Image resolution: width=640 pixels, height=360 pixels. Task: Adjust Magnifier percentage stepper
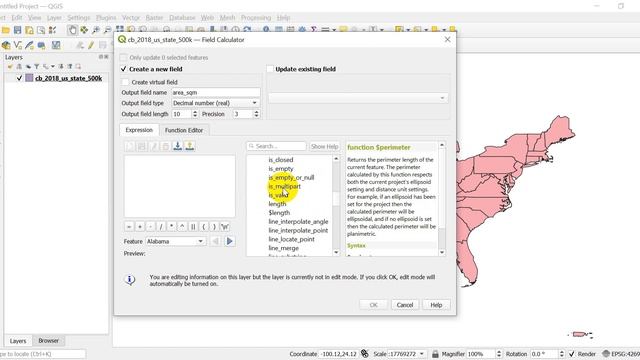pos(498,354)
